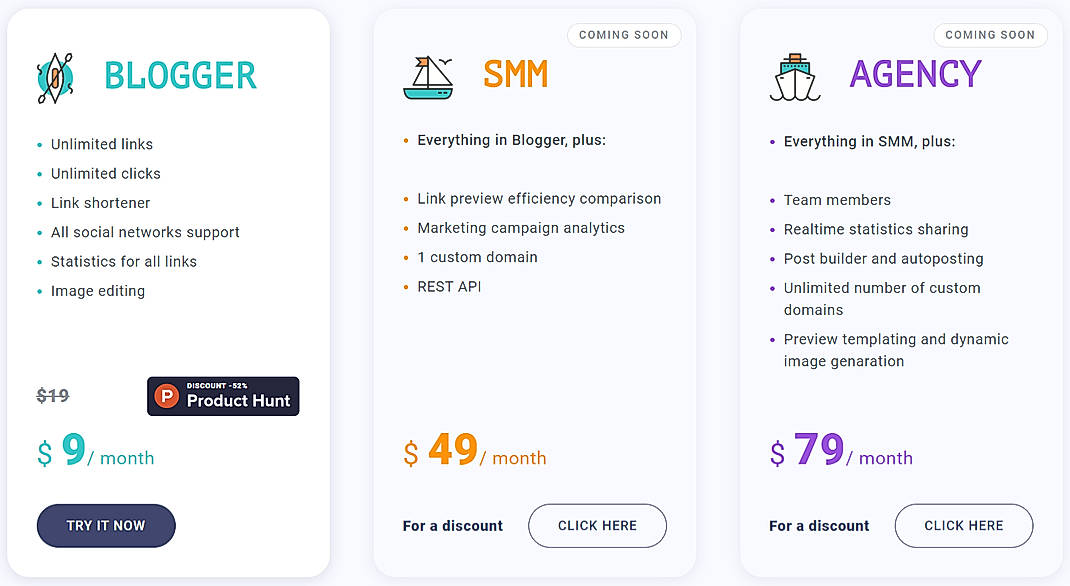
Task: Select the AGENCY plan title
Action: click(915, 74)
